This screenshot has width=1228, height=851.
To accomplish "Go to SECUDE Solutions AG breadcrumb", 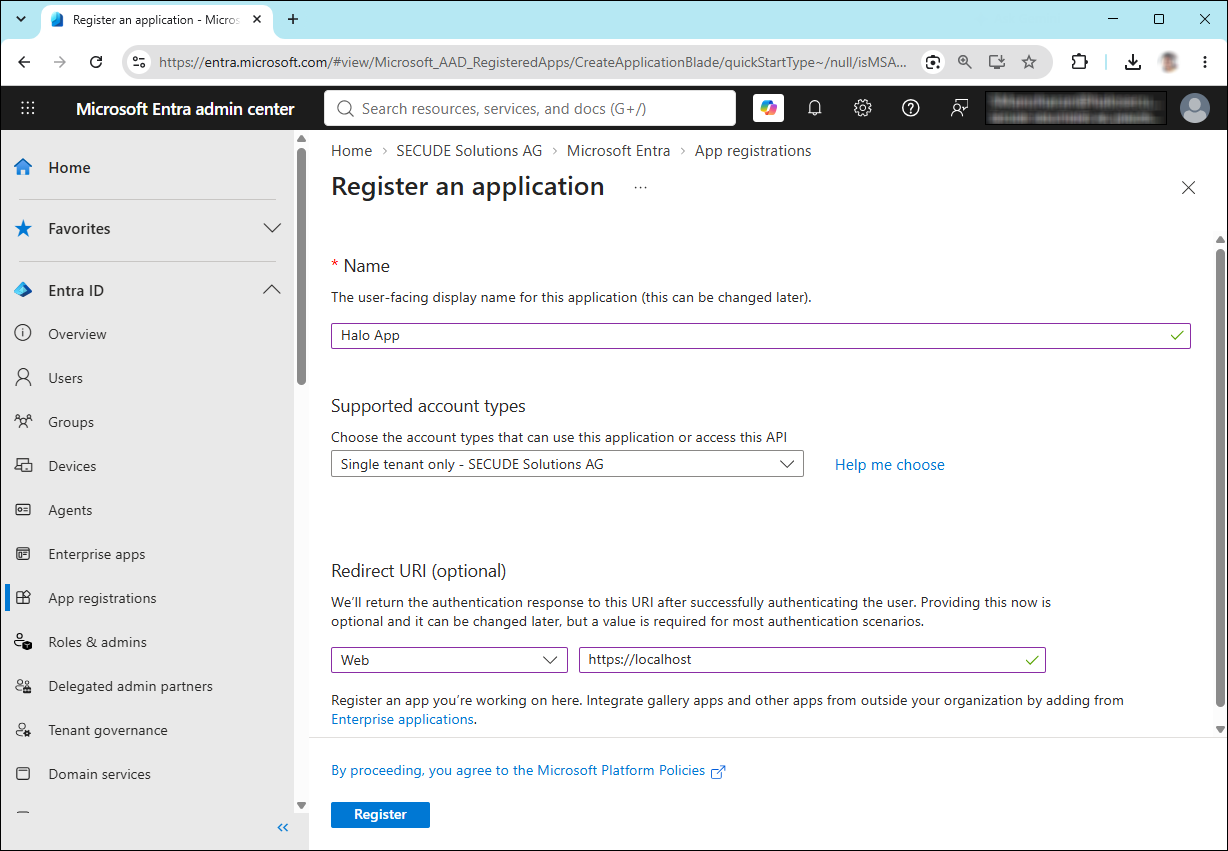I will [469, 151].
